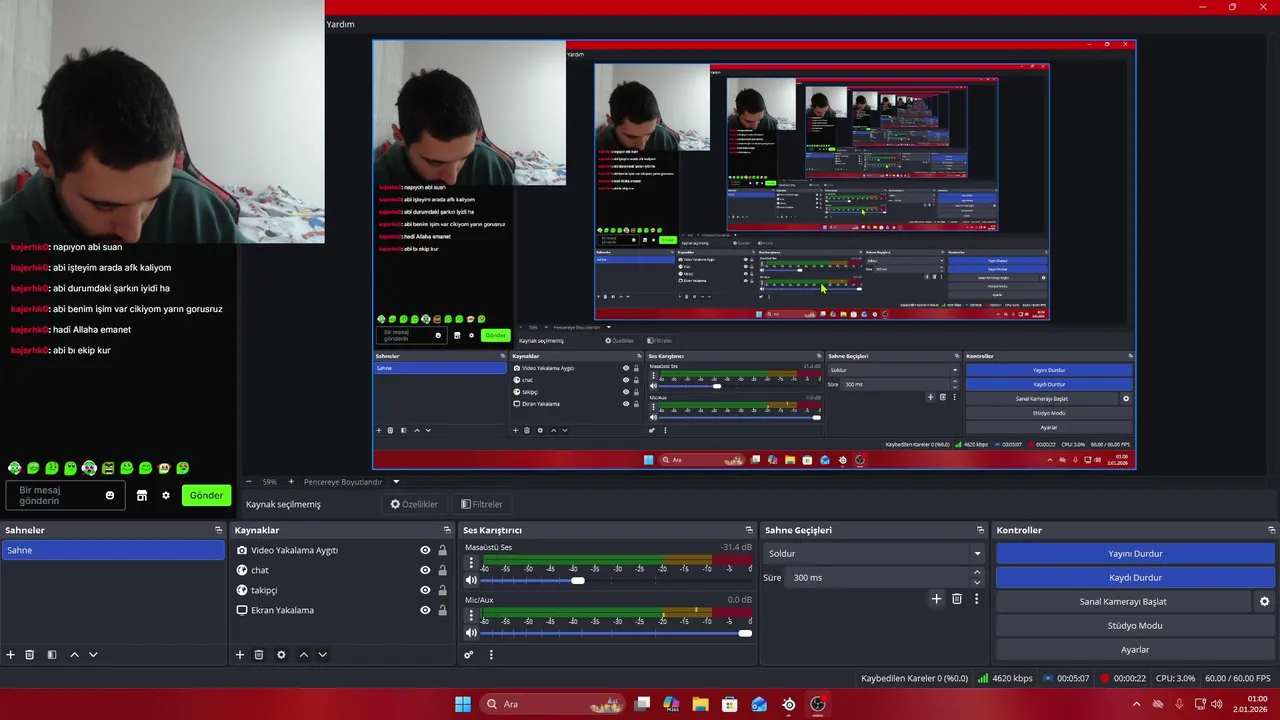The image size is (1280, 720).
Task: Float the Kaynaklar dock panel
Action: 447,530
